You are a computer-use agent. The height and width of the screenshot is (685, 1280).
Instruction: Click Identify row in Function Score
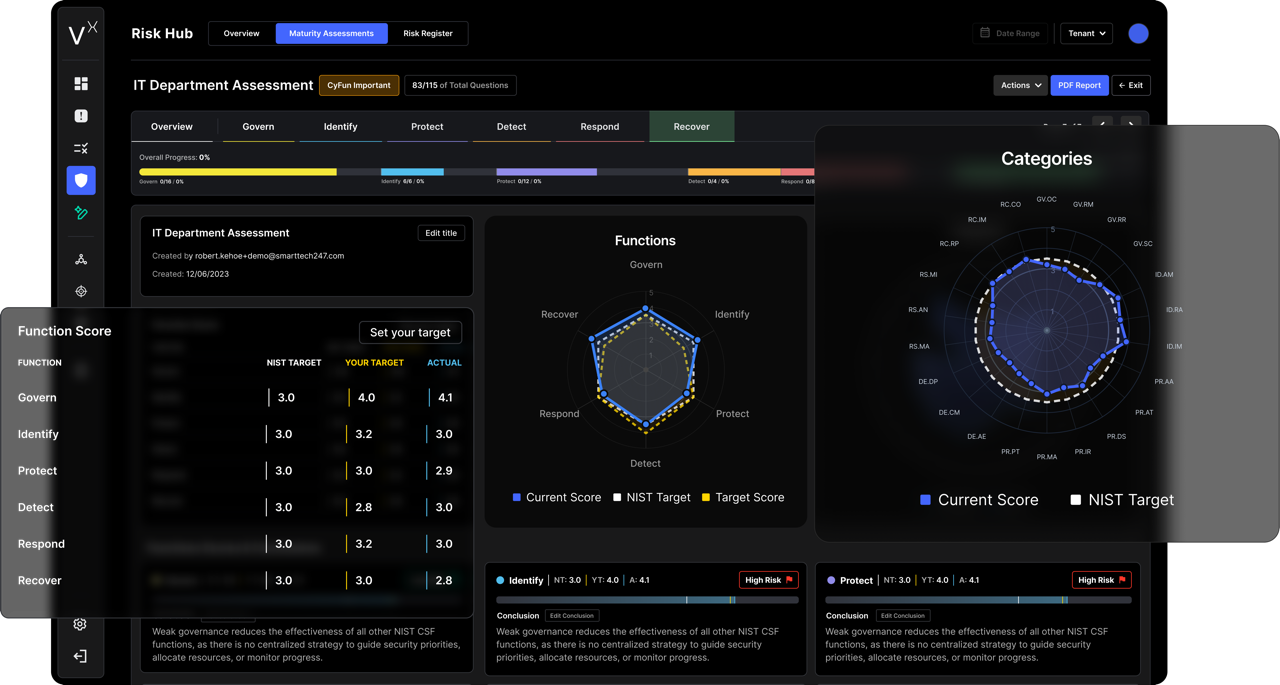(x=239, y=434)
